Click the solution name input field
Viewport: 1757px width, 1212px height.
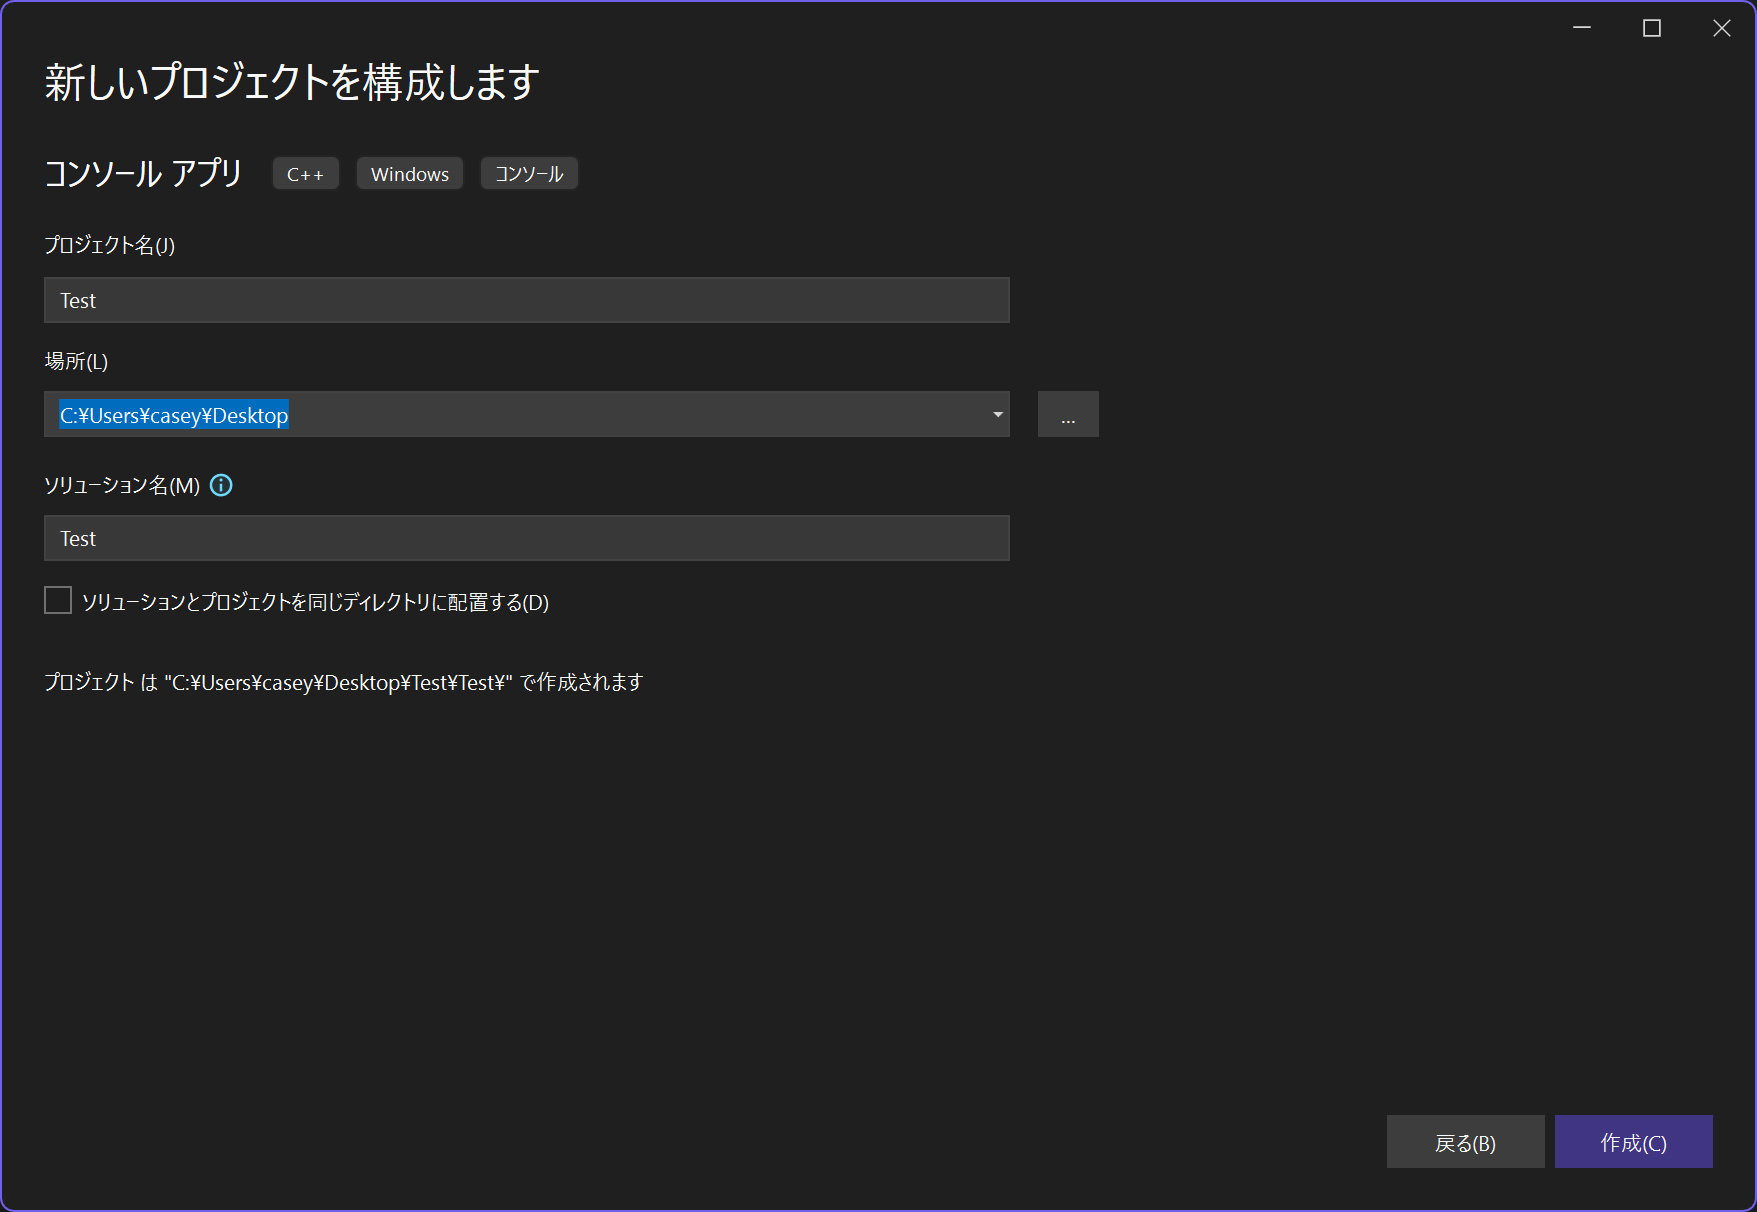(527, 538)
